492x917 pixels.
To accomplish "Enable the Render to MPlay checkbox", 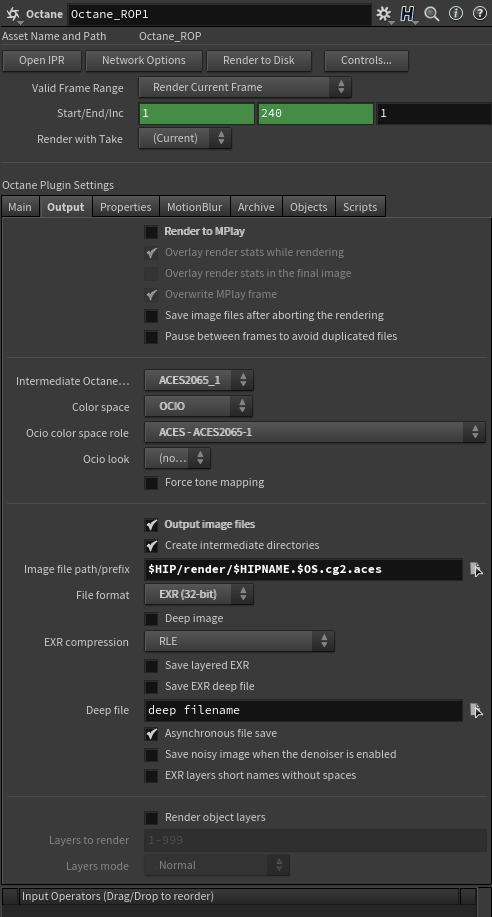I will pos(152,232).
